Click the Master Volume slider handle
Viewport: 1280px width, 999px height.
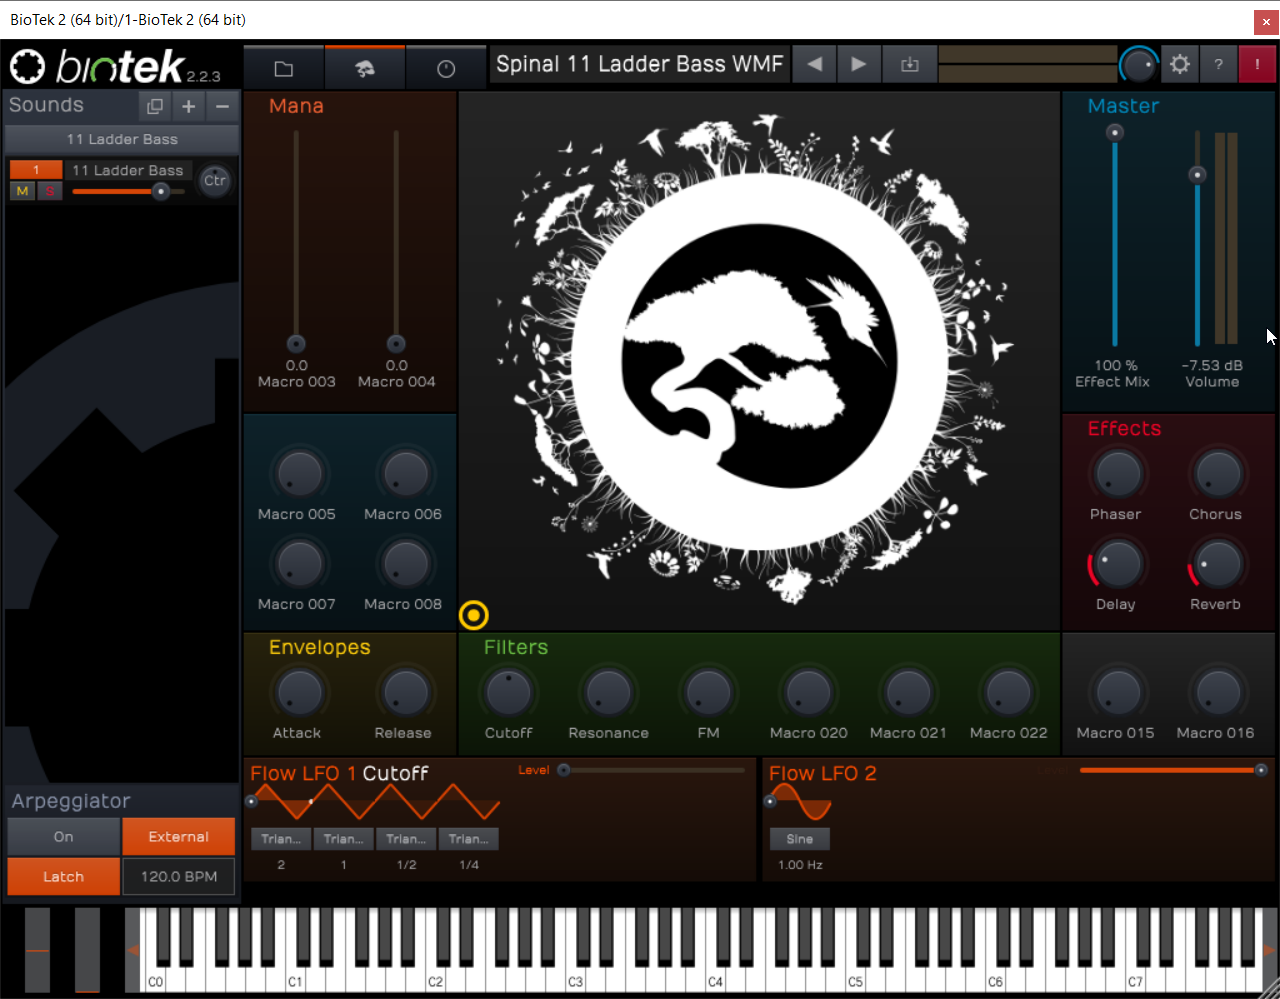pyautogui.click(x=1197, y=175)
